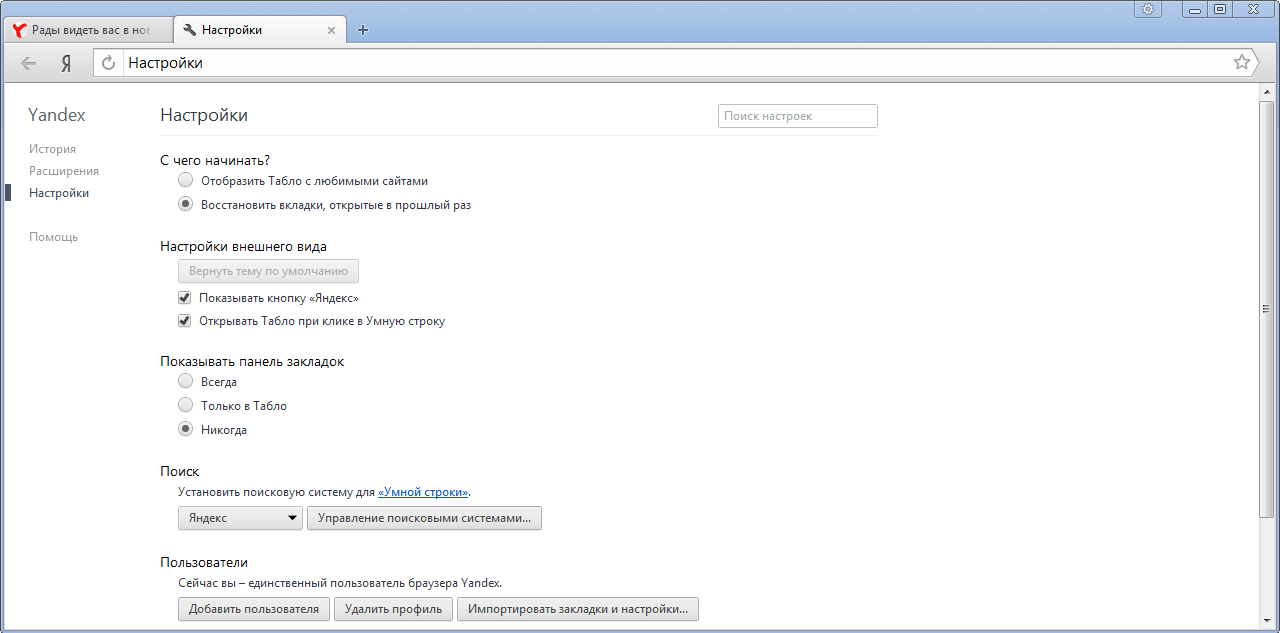Viewport: 1280px width, 633px height.
Task: Switch to the first Yandex welcome tab
Action: tap(88, 30)
